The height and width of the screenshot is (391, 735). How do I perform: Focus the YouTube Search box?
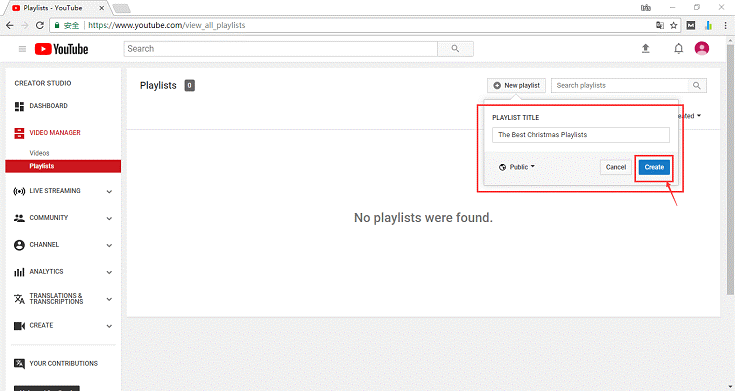click(x=281, y=49)
